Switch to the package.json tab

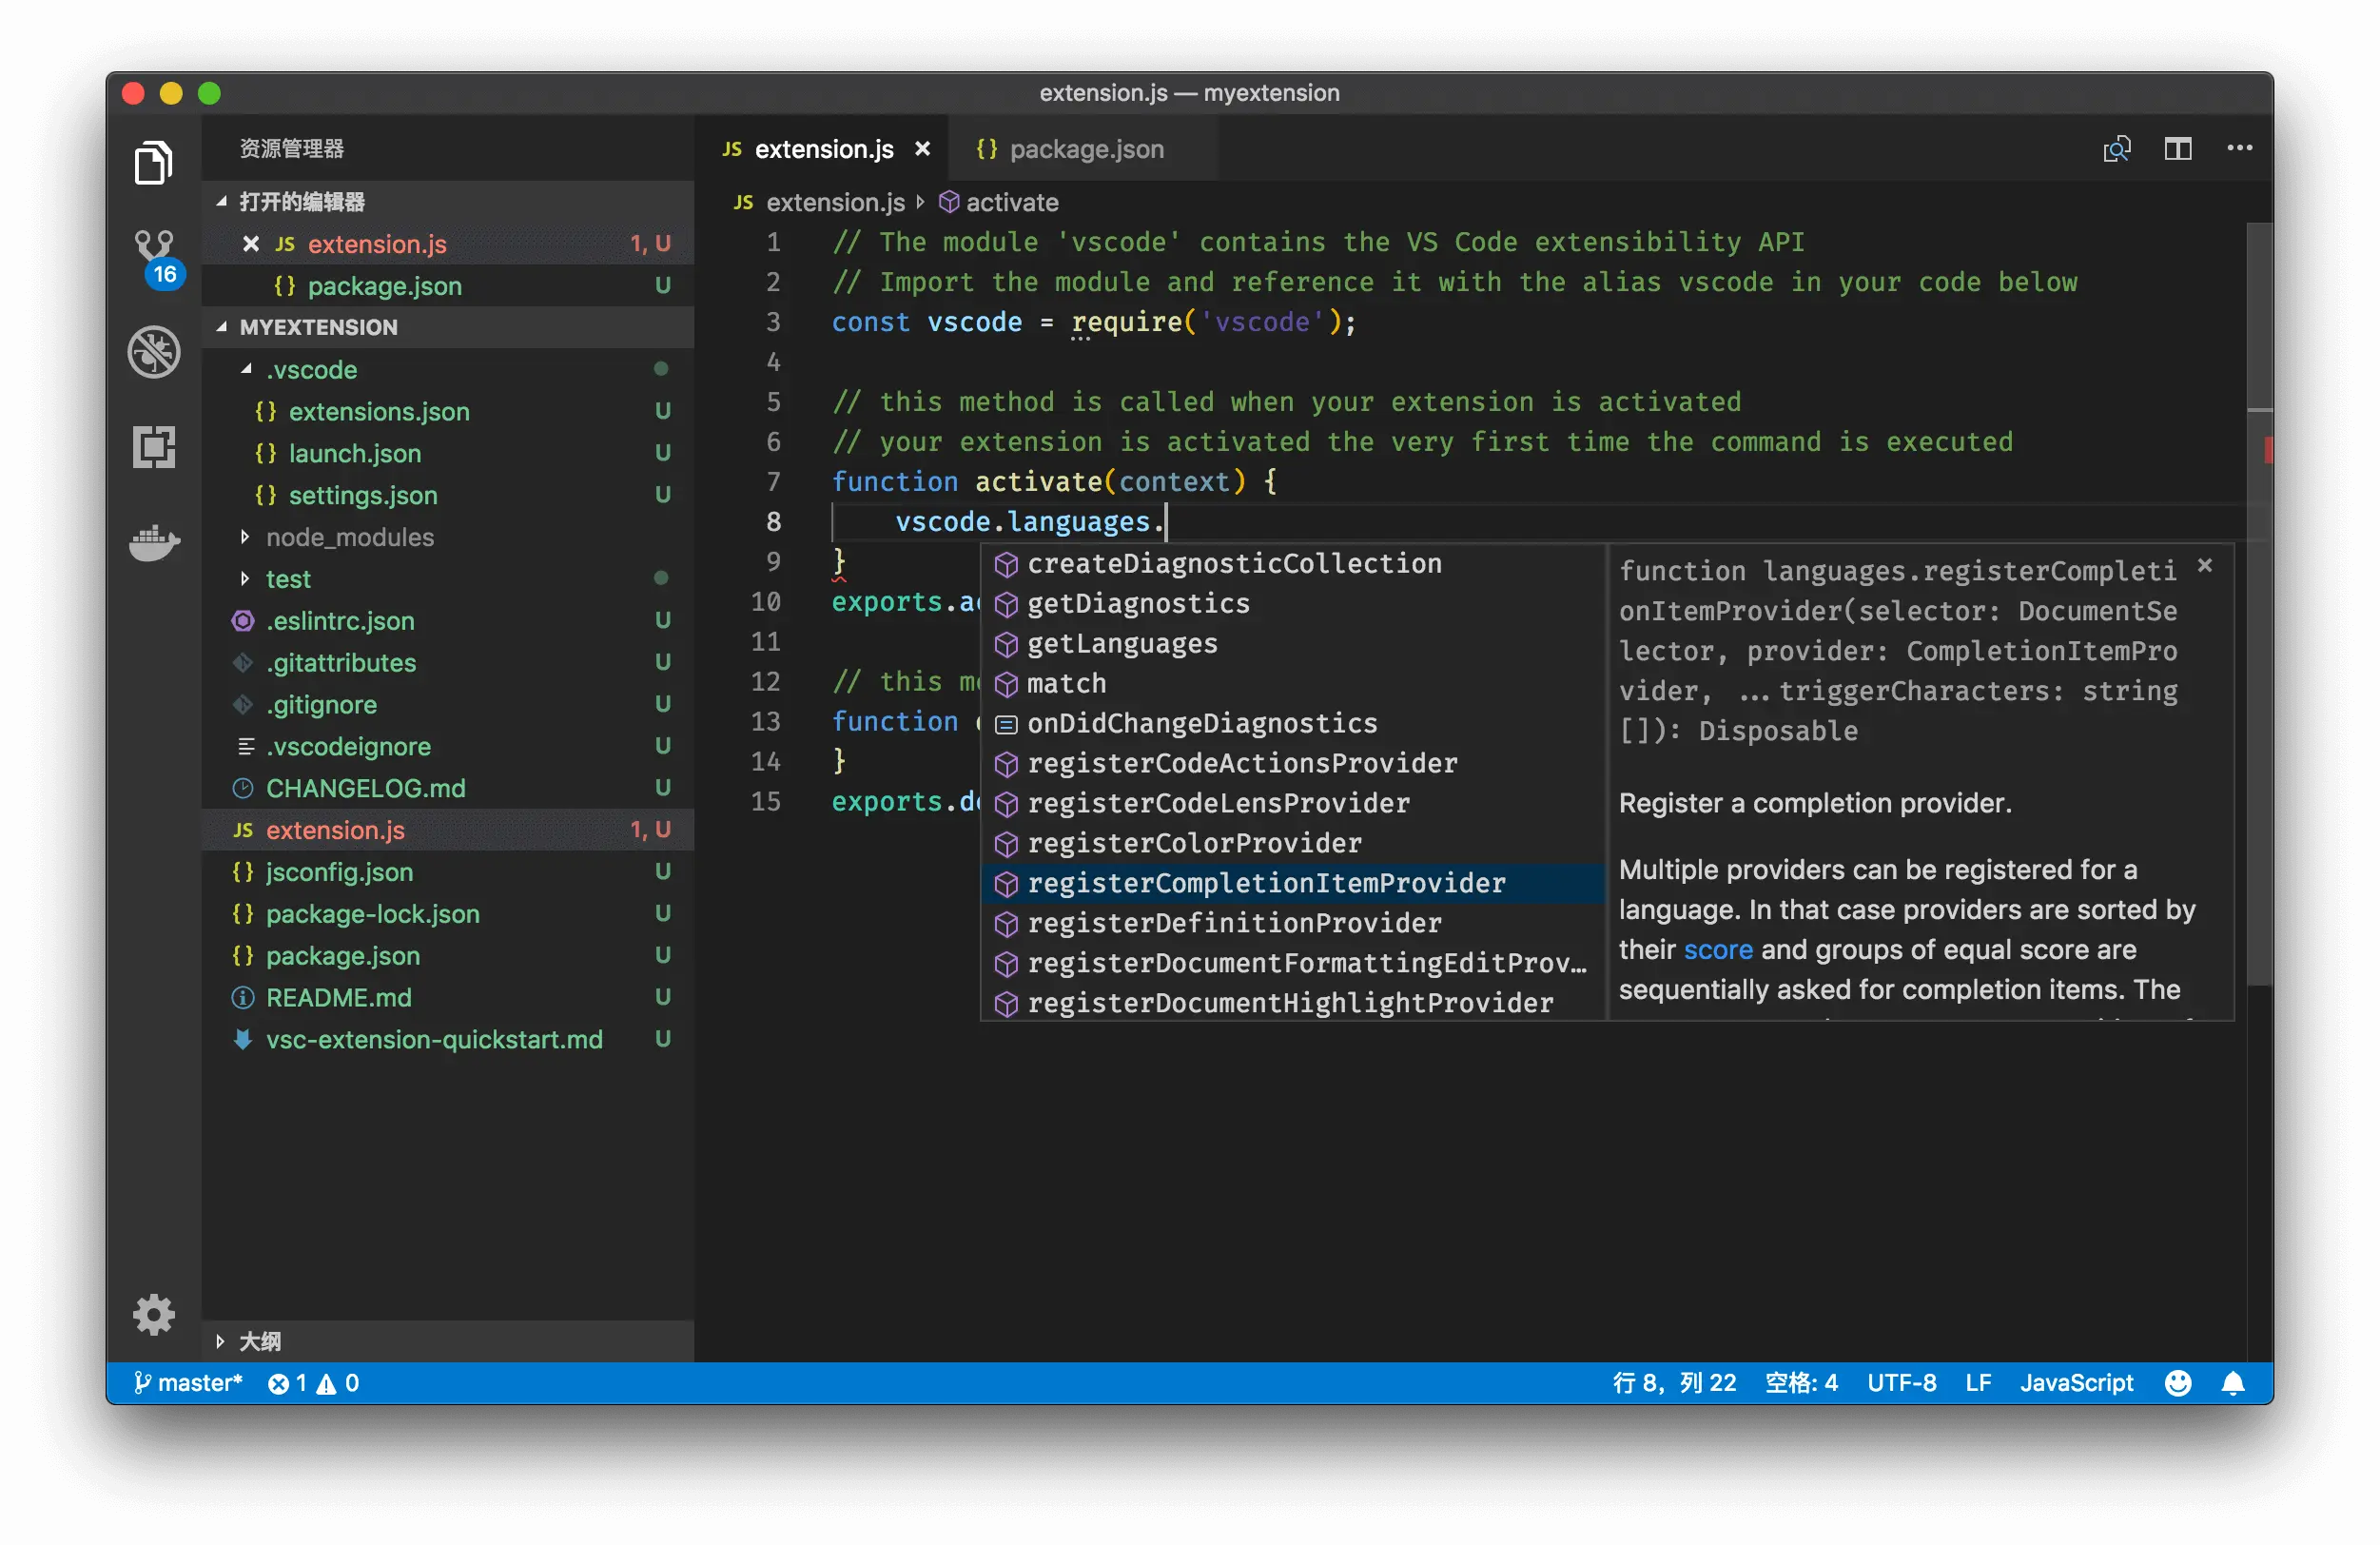click(1085, 149)
